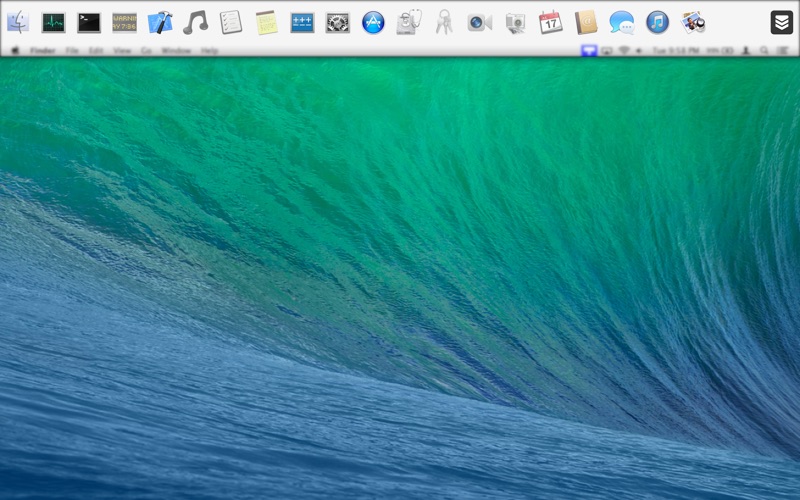Open the File menu
The width and height of the screenshot is (800, 500).
pyautogui.click(x=72, y=51)
